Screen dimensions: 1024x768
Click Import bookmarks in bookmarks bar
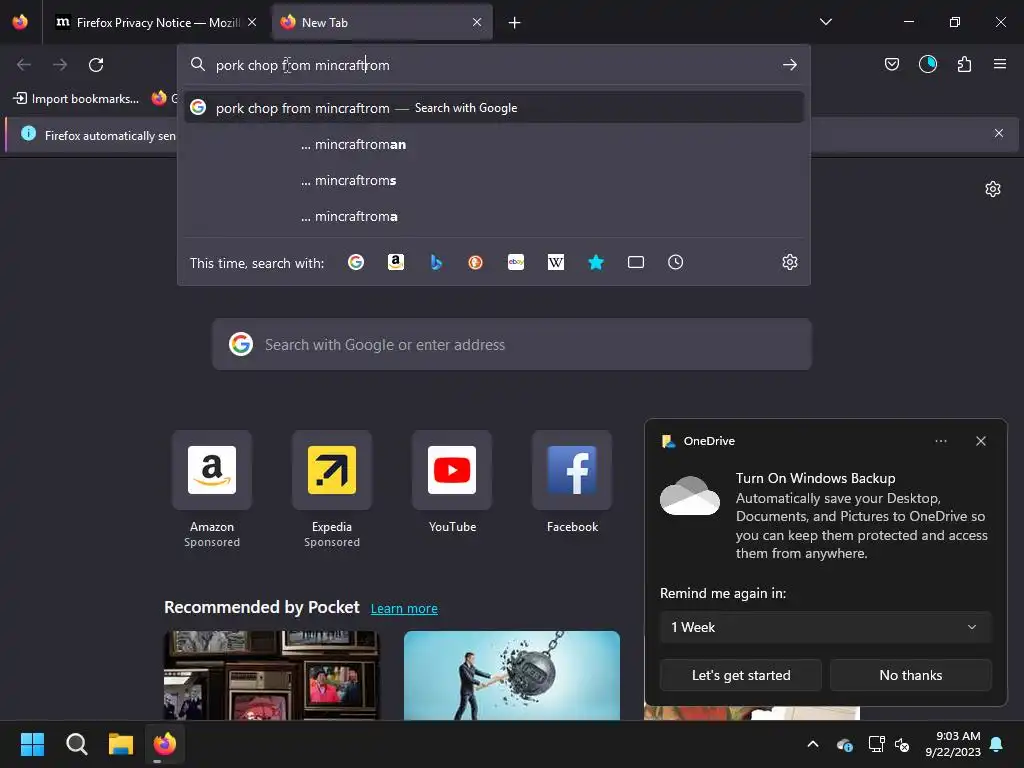[76, 99]
